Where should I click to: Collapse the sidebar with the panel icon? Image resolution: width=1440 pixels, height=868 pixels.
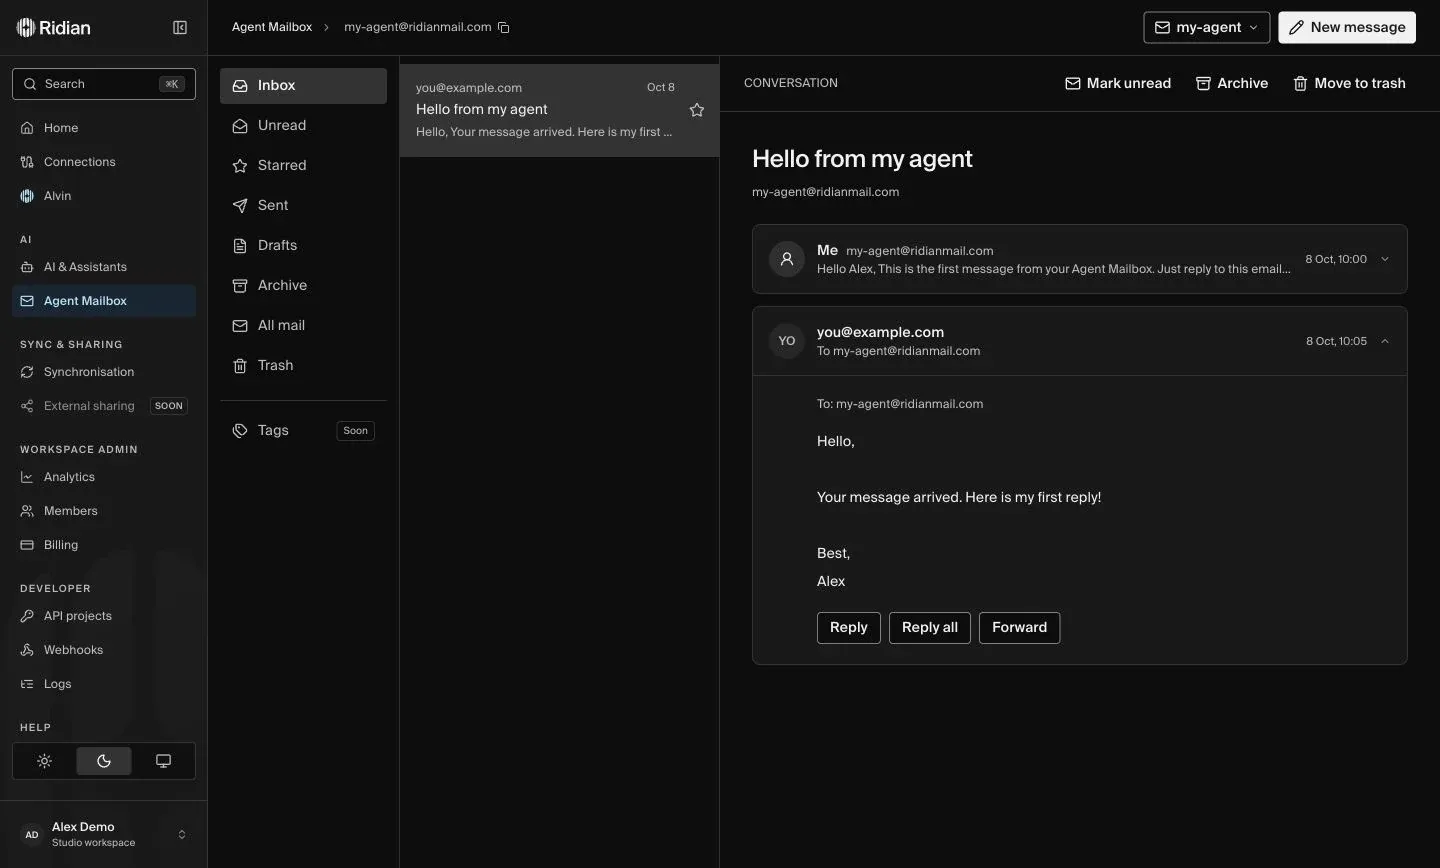click(180, 28)
